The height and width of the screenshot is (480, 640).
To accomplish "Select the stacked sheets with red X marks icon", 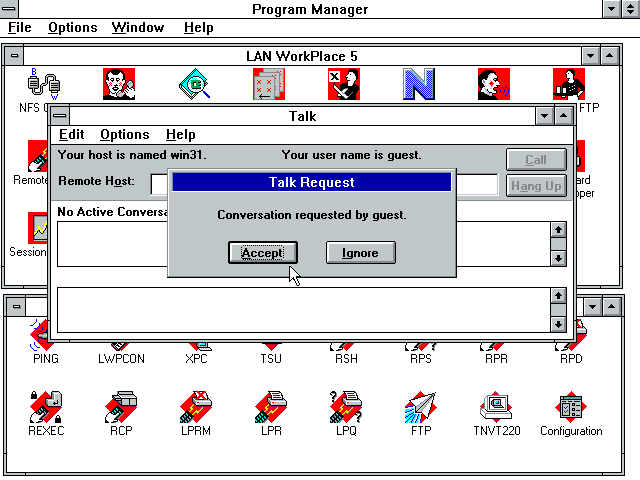I will click(269, 84).
